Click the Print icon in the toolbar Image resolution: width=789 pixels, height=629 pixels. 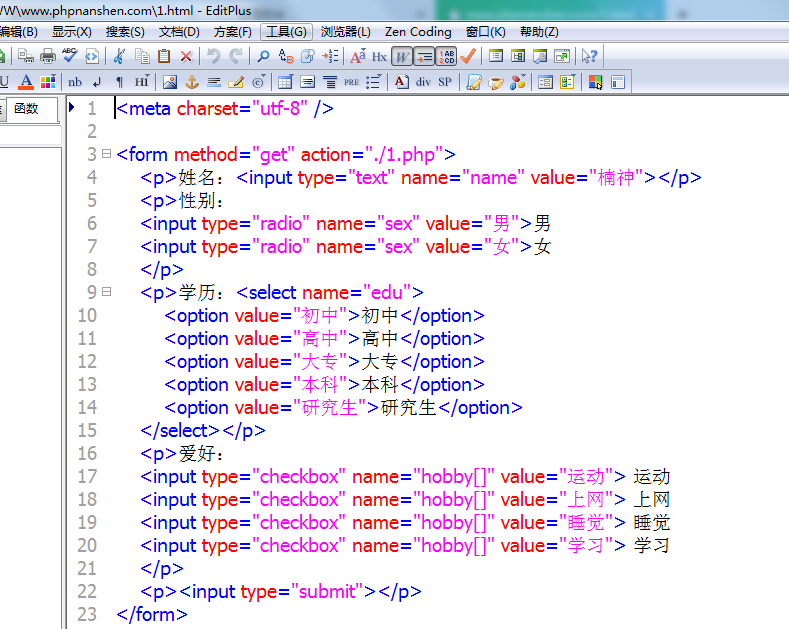click(x=47, y=56)
